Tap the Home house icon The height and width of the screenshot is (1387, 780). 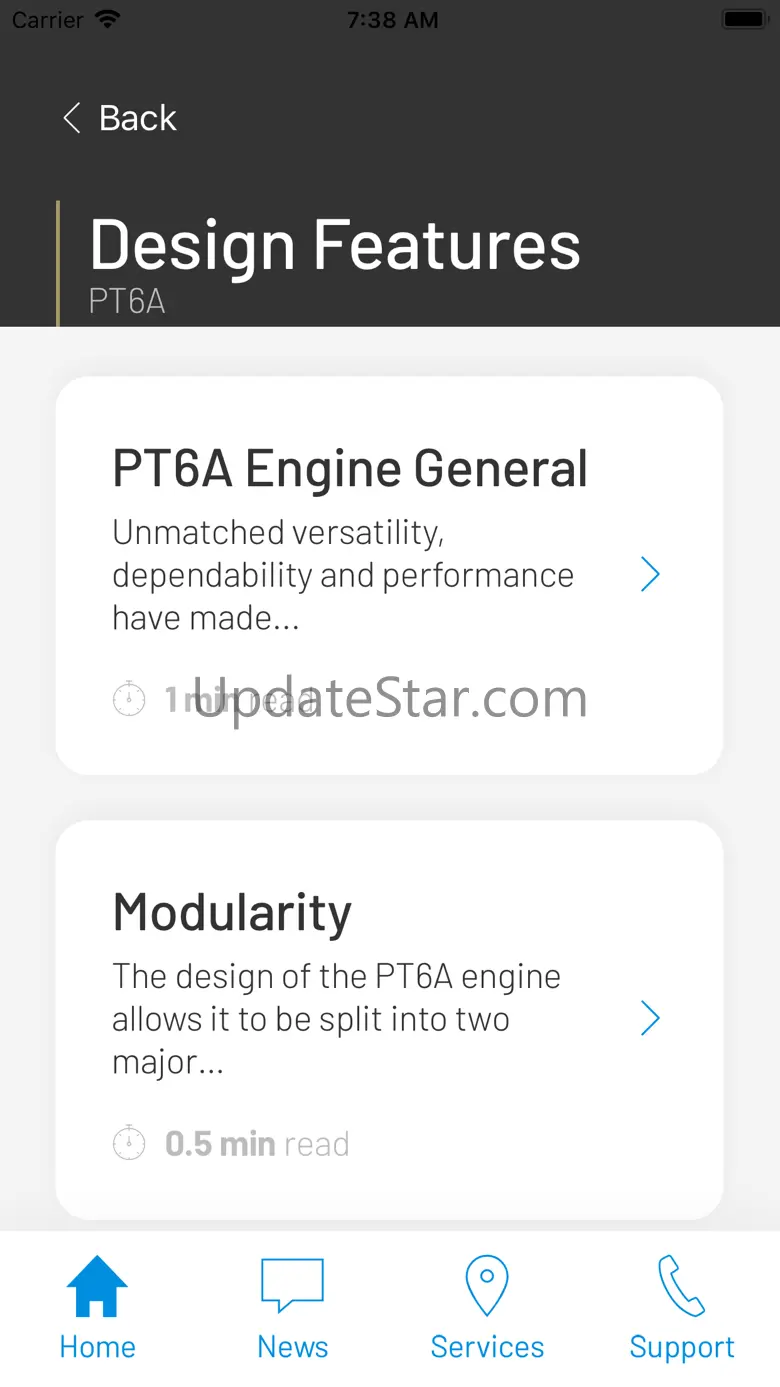point(97,1286)
